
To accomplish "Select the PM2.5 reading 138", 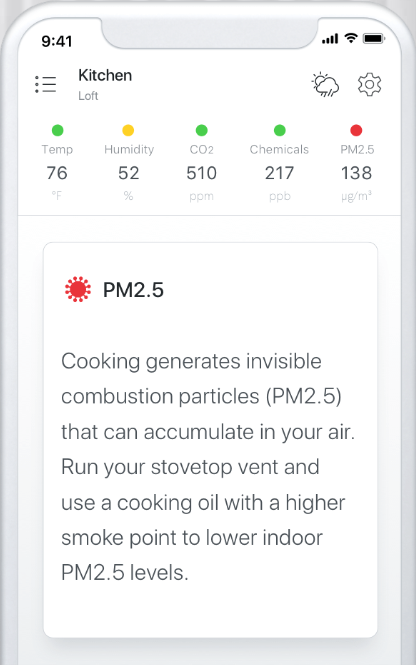I will pos(357,173).
